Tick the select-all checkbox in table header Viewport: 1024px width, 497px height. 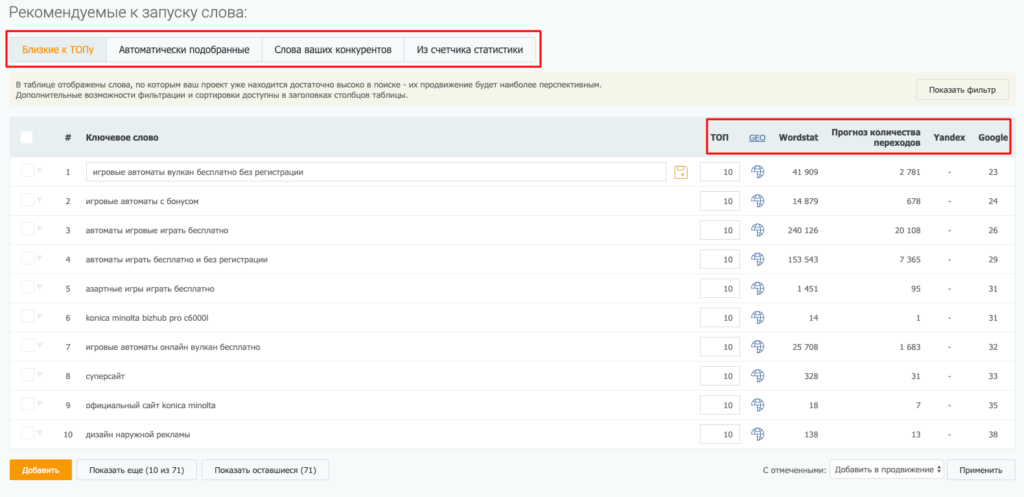pos(27,137)
